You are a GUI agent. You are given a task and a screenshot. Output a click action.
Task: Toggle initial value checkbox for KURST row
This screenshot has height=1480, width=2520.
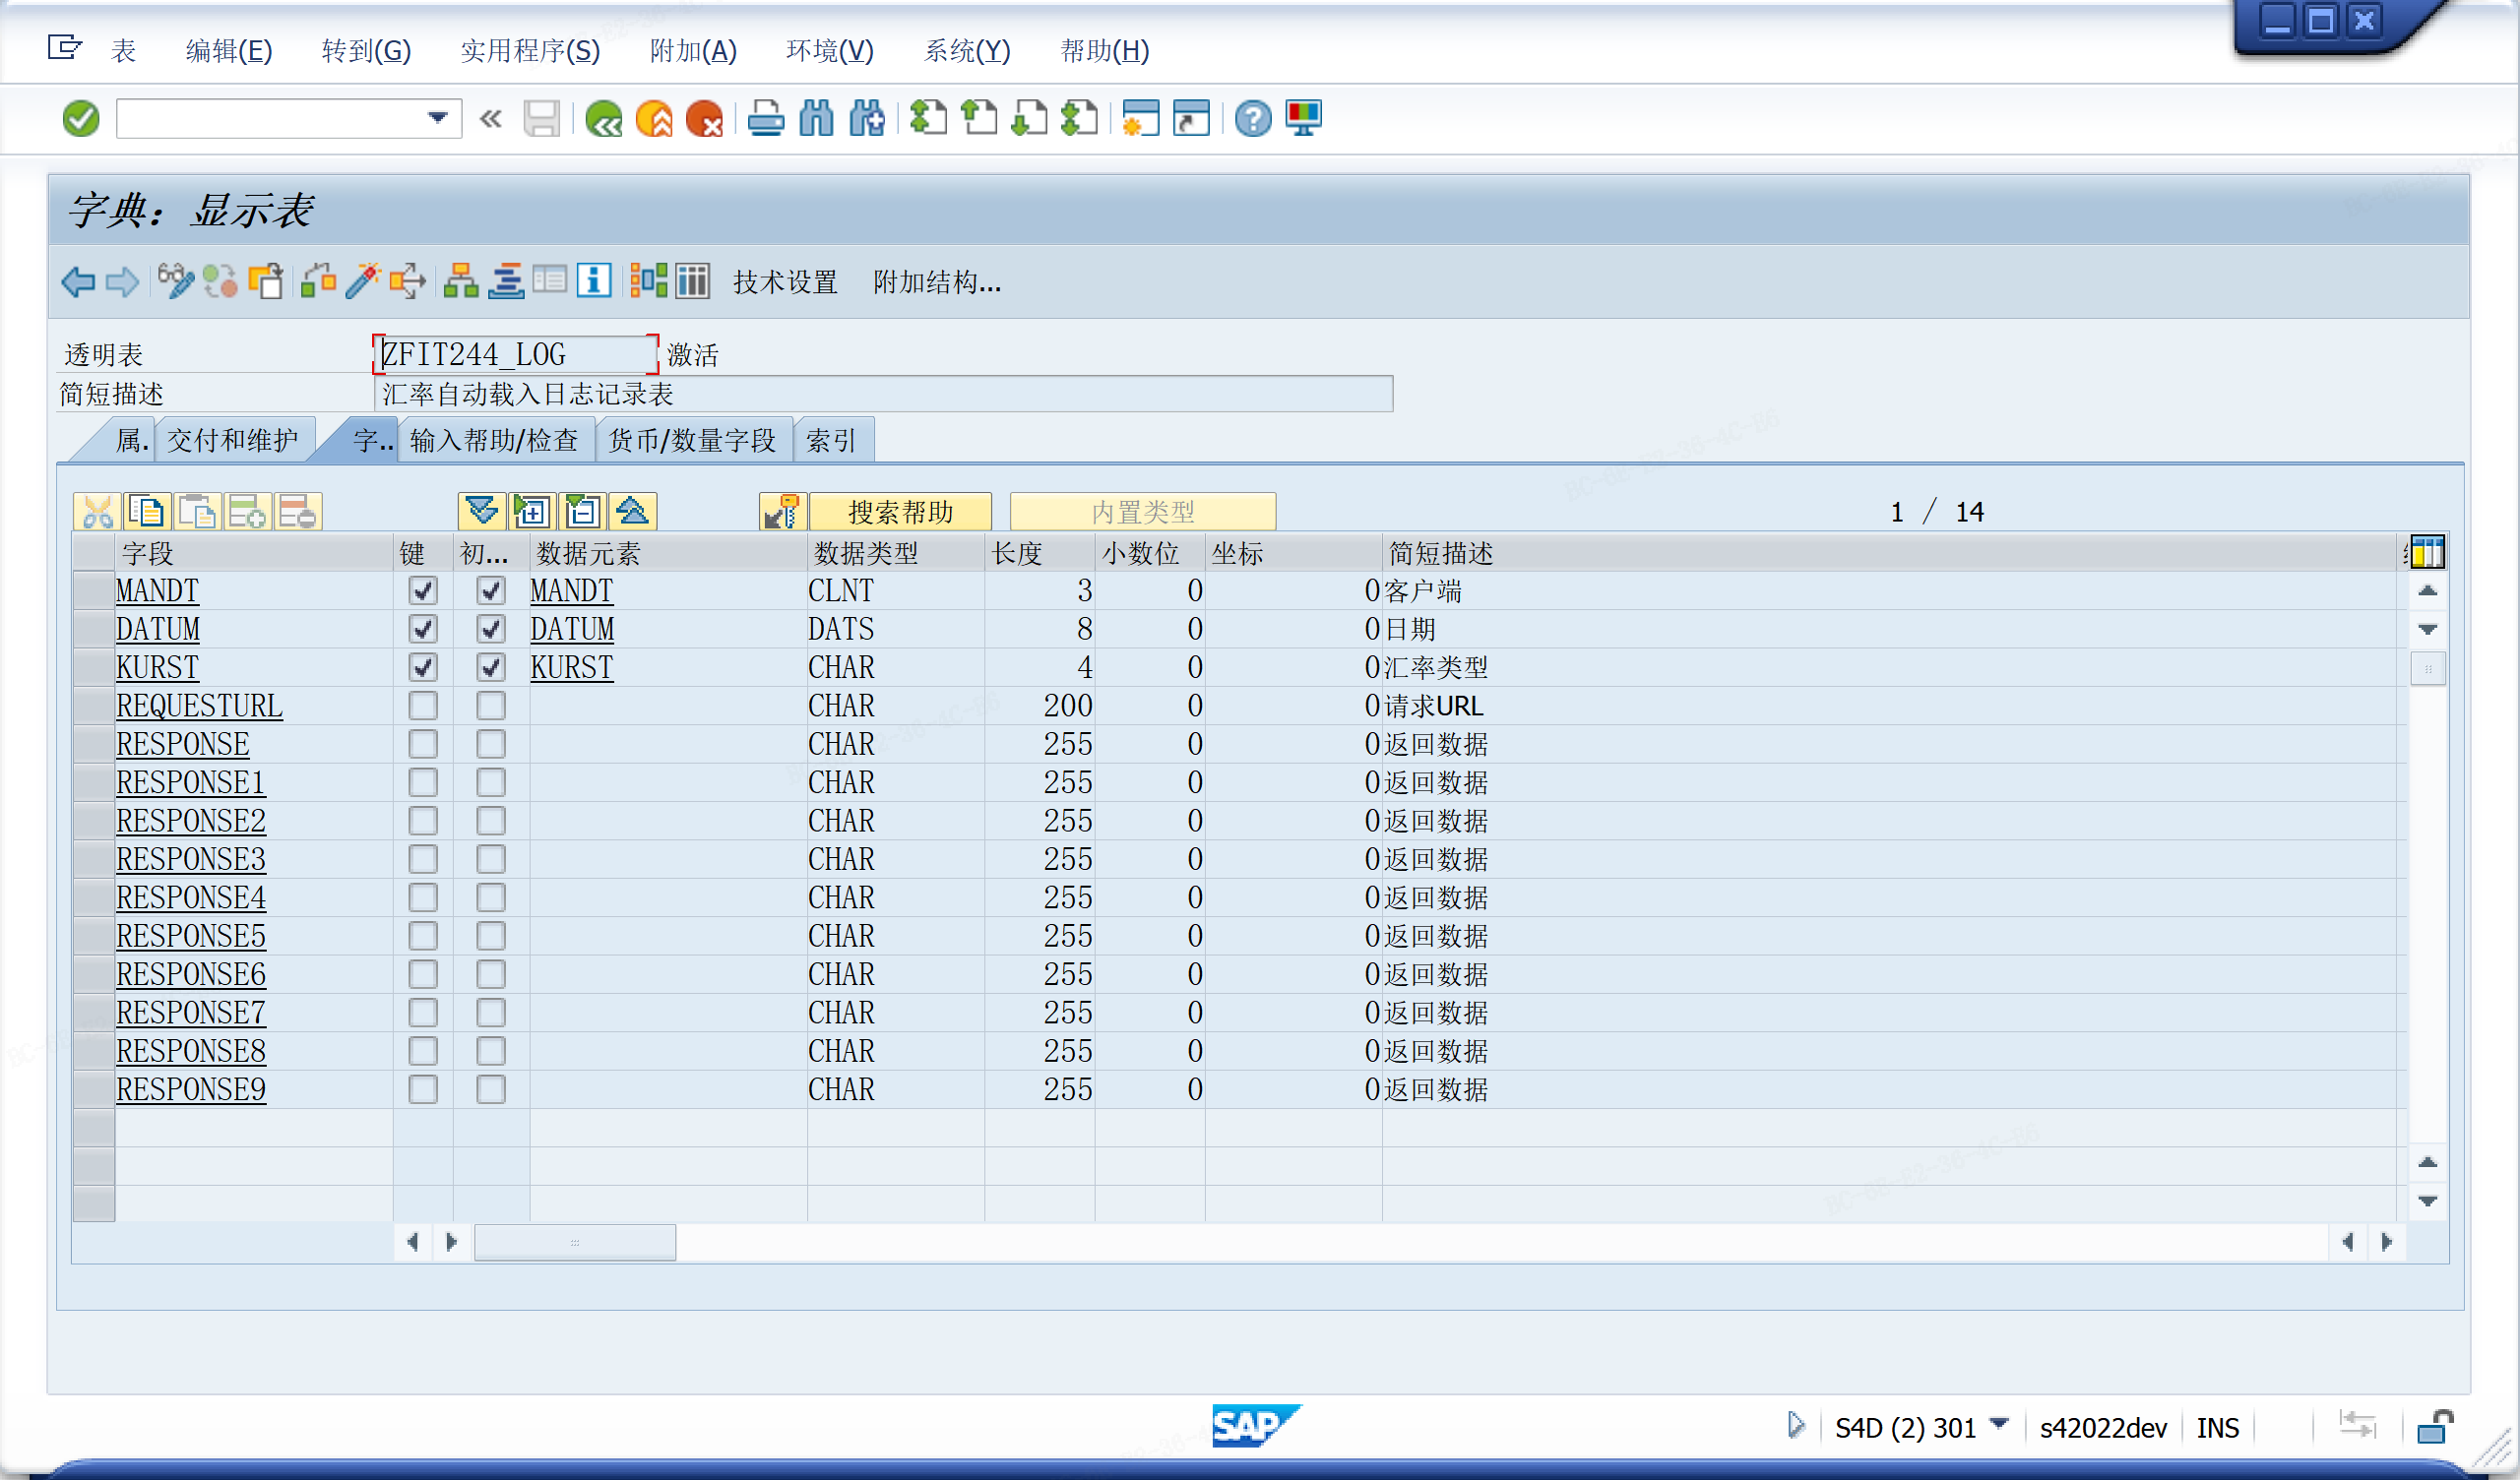[491, 667]
